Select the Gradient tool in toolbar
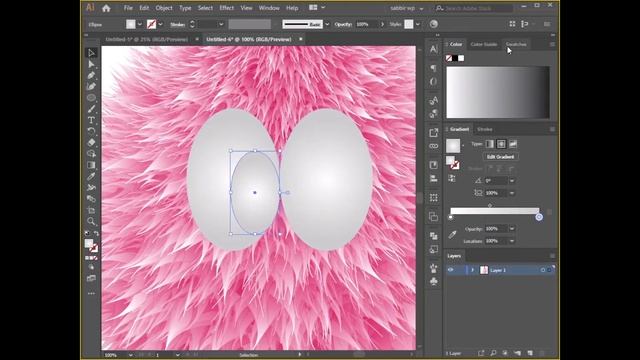Viewport: 640px width, 360px height. click(91, 165)
